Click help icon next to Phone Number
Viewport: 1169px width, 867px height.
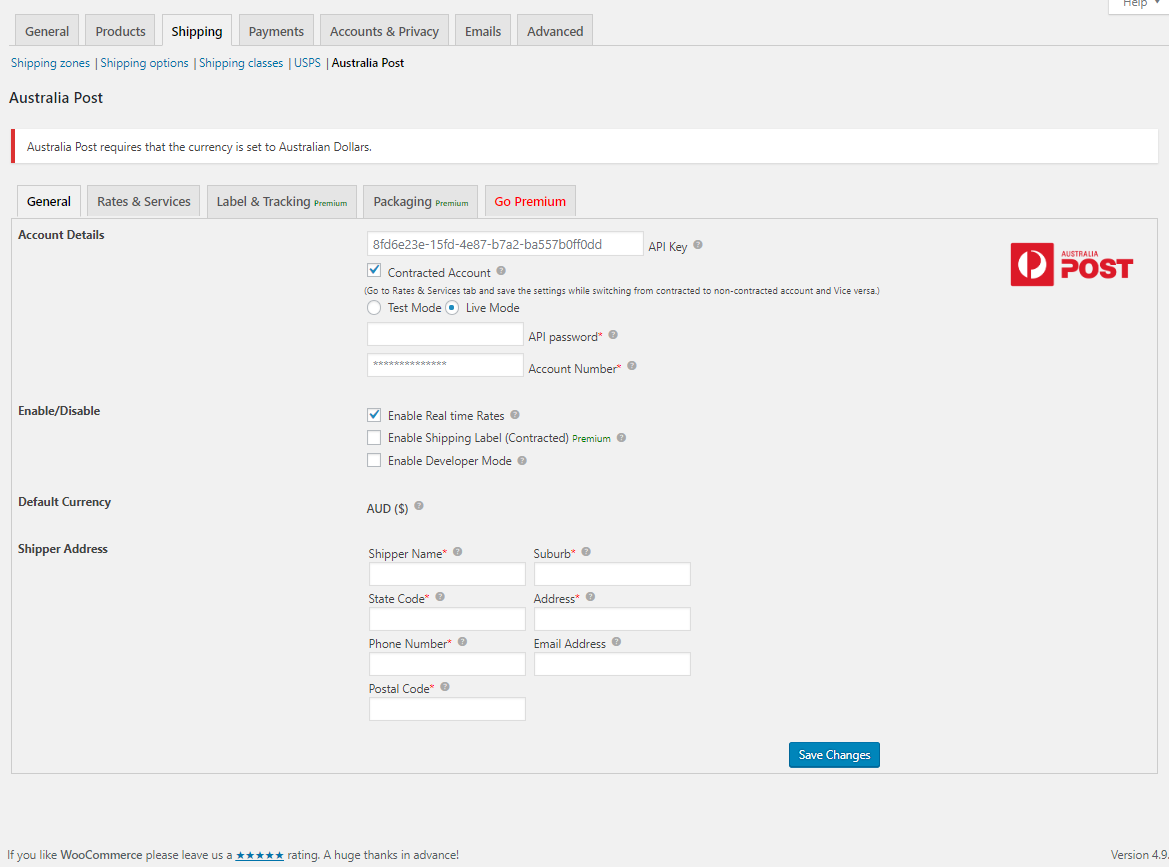462,642
